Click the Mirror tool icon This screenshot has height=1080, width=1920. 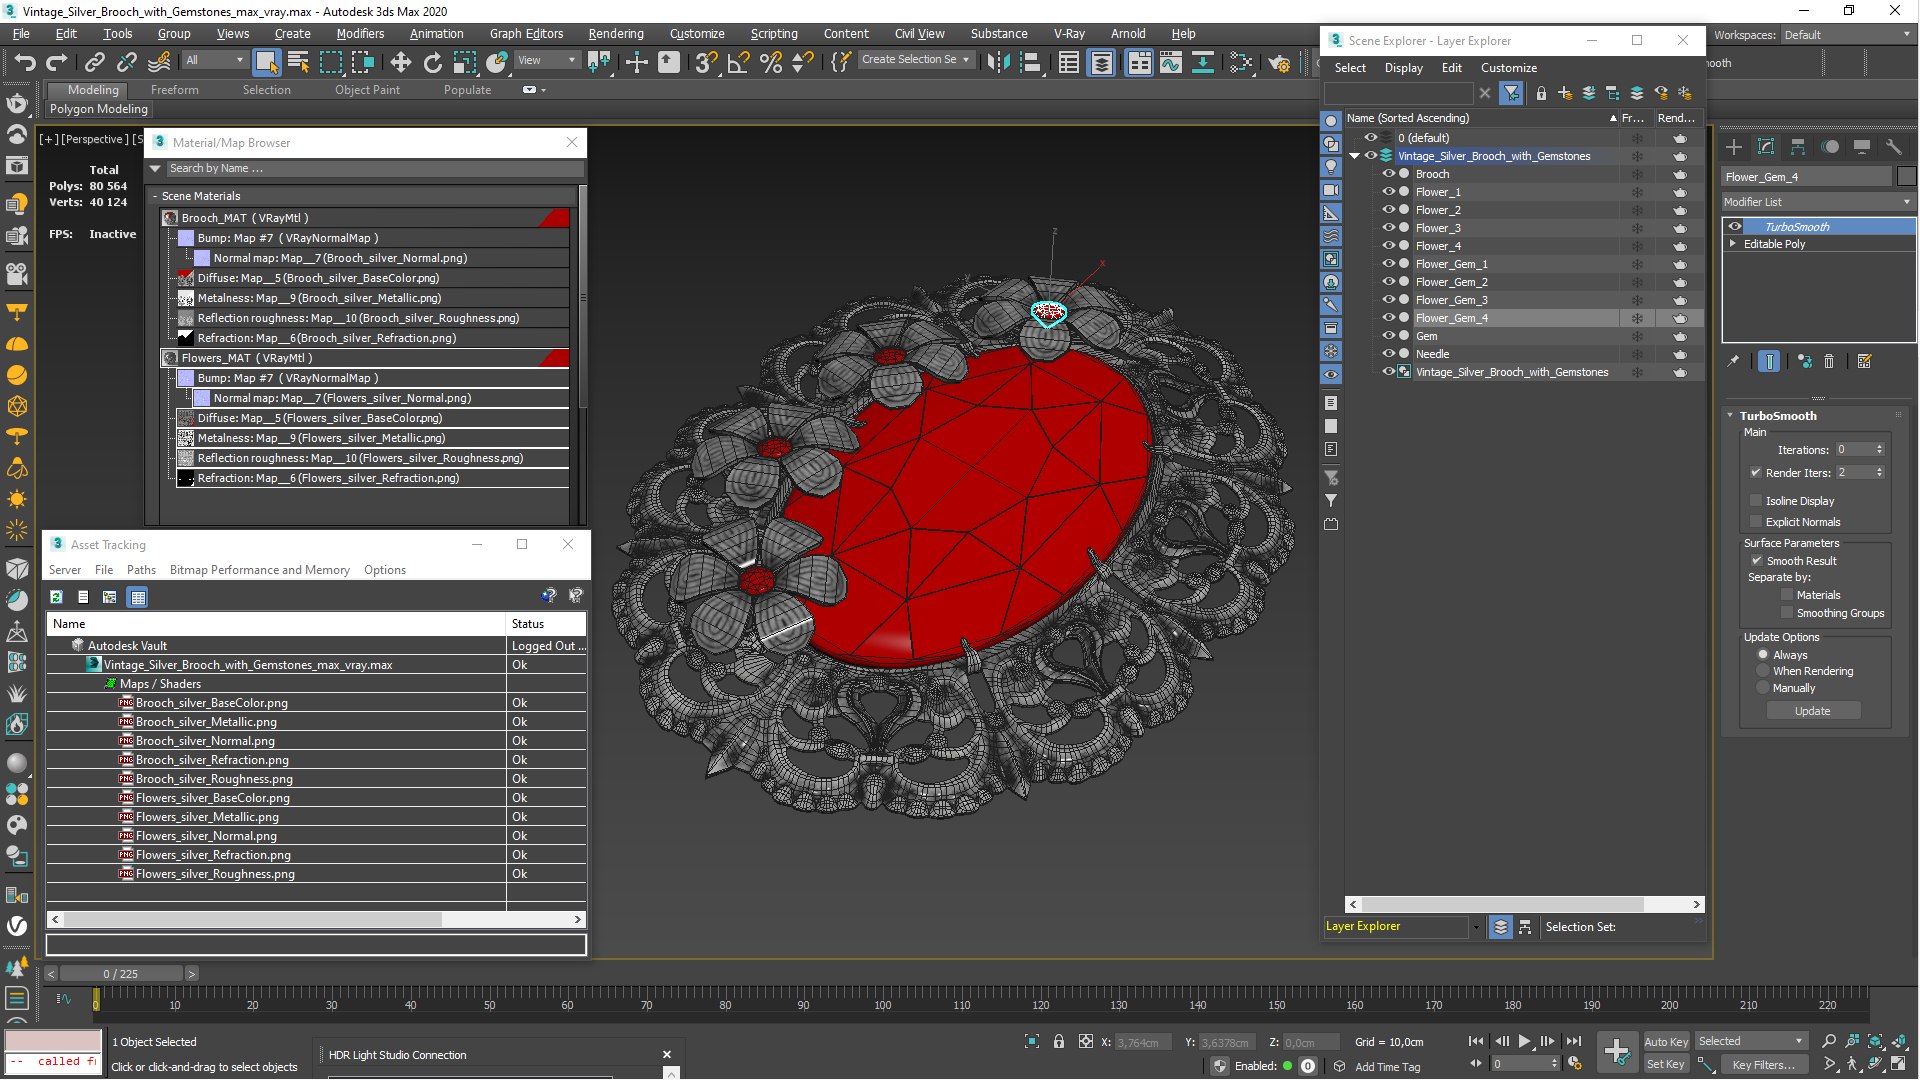pos(998,62)
